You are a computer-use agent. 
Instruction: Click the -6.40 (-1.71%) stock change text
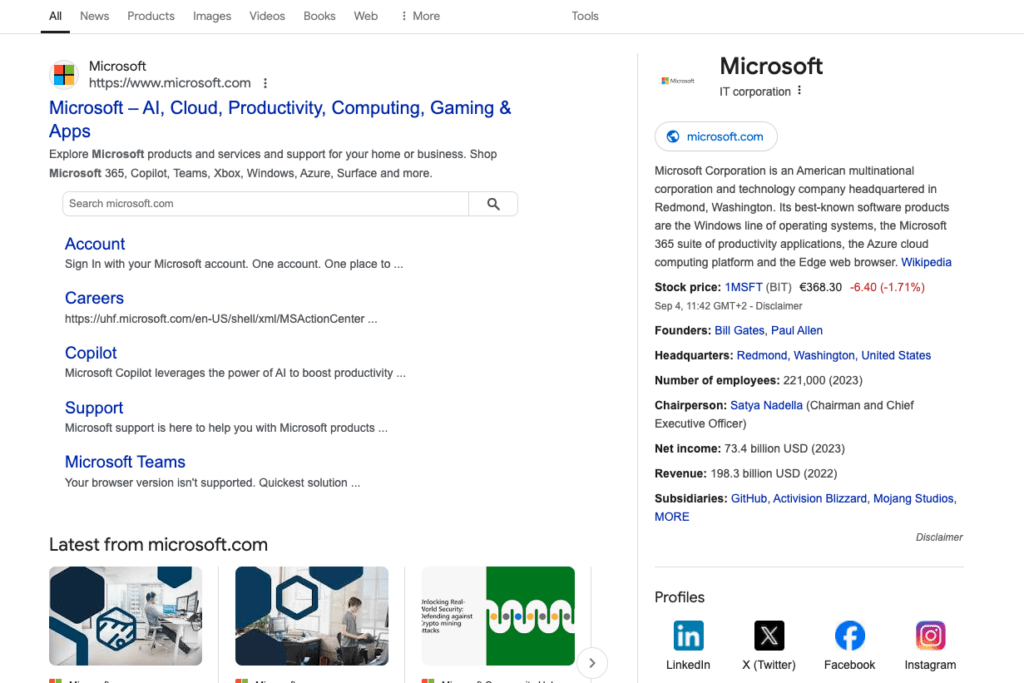tap(887, 287)
